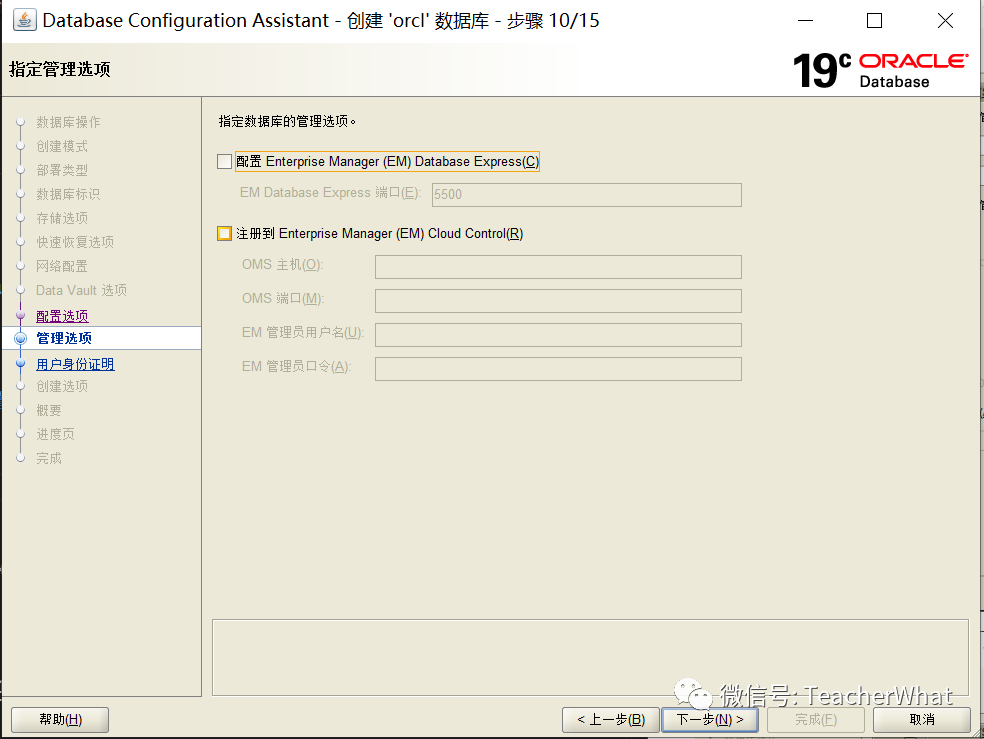984x739 pixels.
Task: Select the 概要 step in the sidebar
Action: coord(47,410)
